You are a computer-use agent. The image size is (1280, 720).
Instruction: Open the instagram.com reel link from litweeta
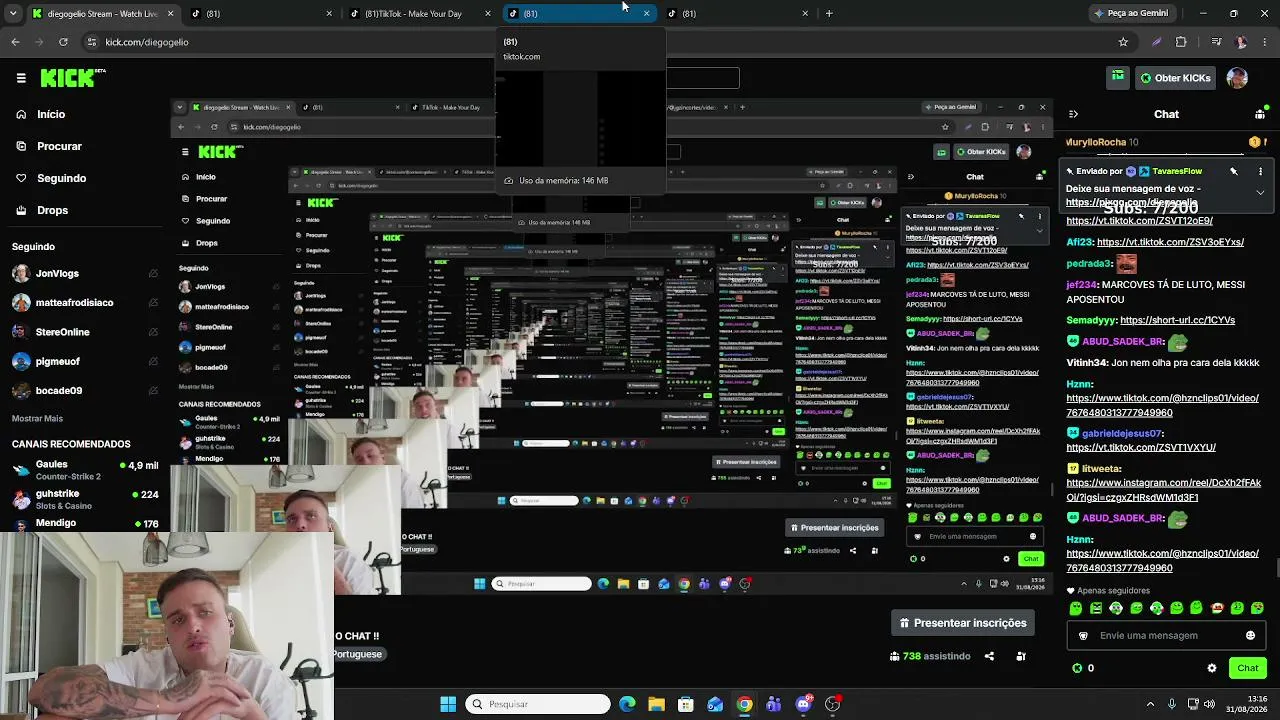point(1163,490)
